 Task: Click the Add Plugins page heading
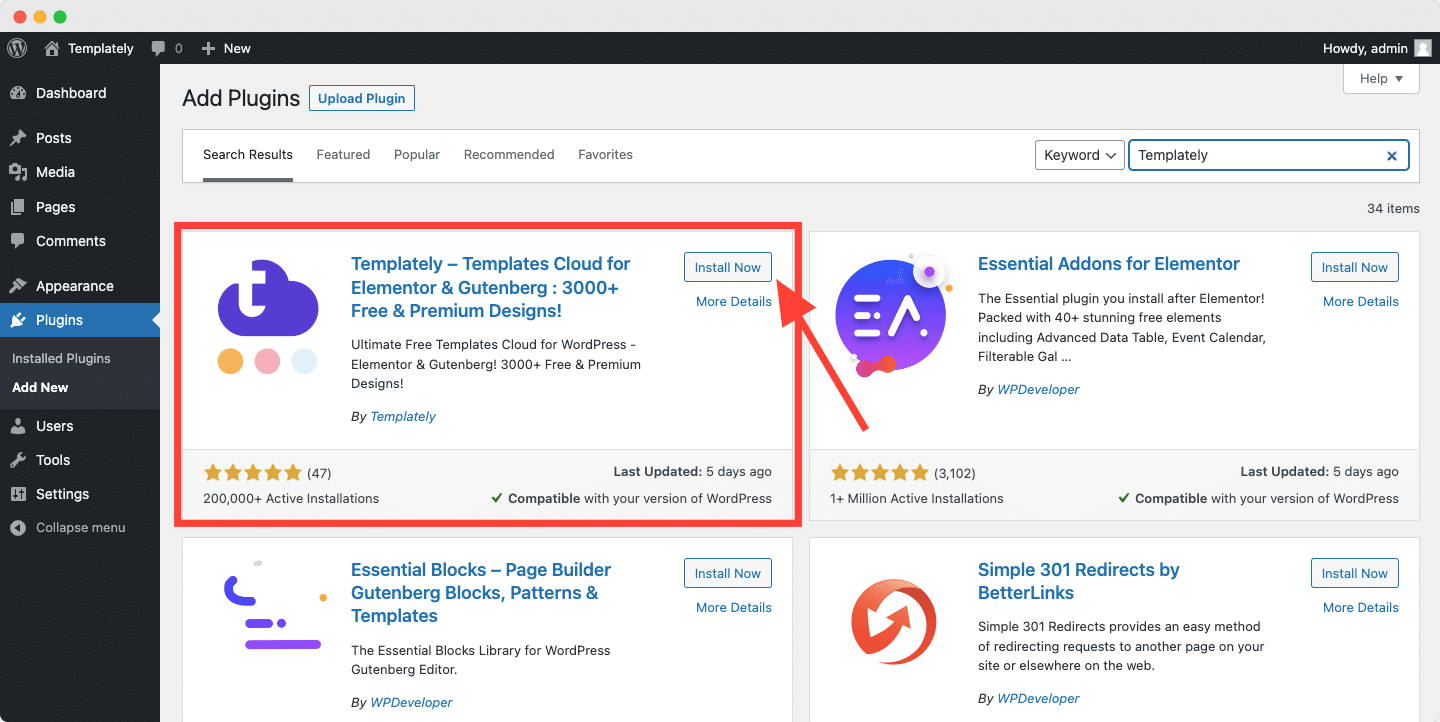tap(241, 98)
